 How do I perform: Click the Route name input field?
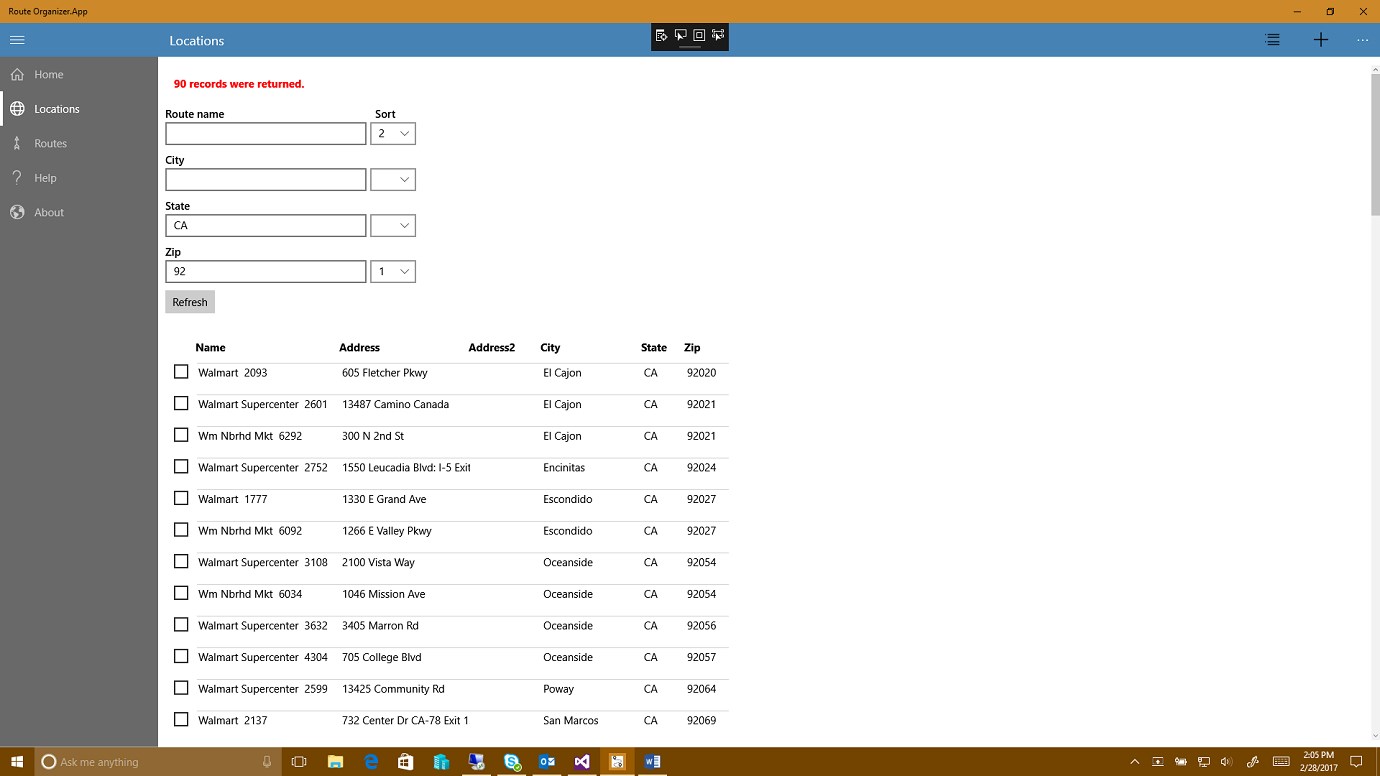click(266, 133)
